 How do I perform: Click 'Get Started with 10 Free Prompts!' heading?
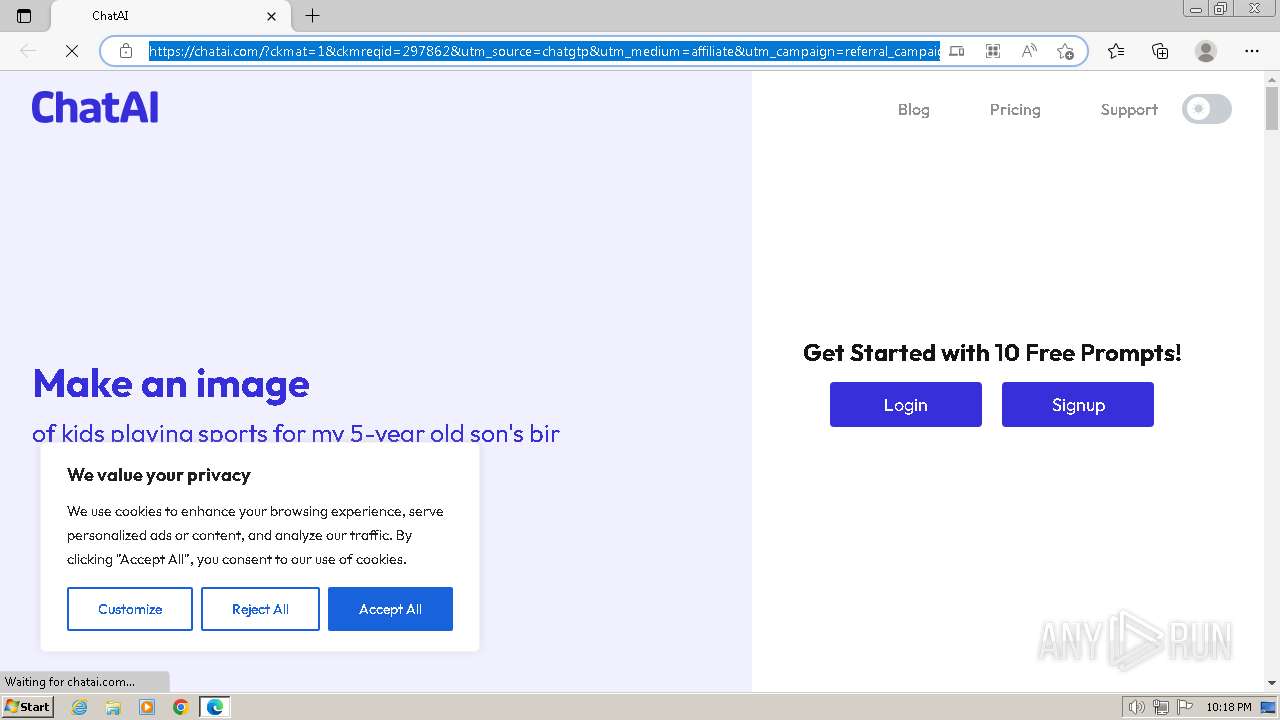pos(992,353)
